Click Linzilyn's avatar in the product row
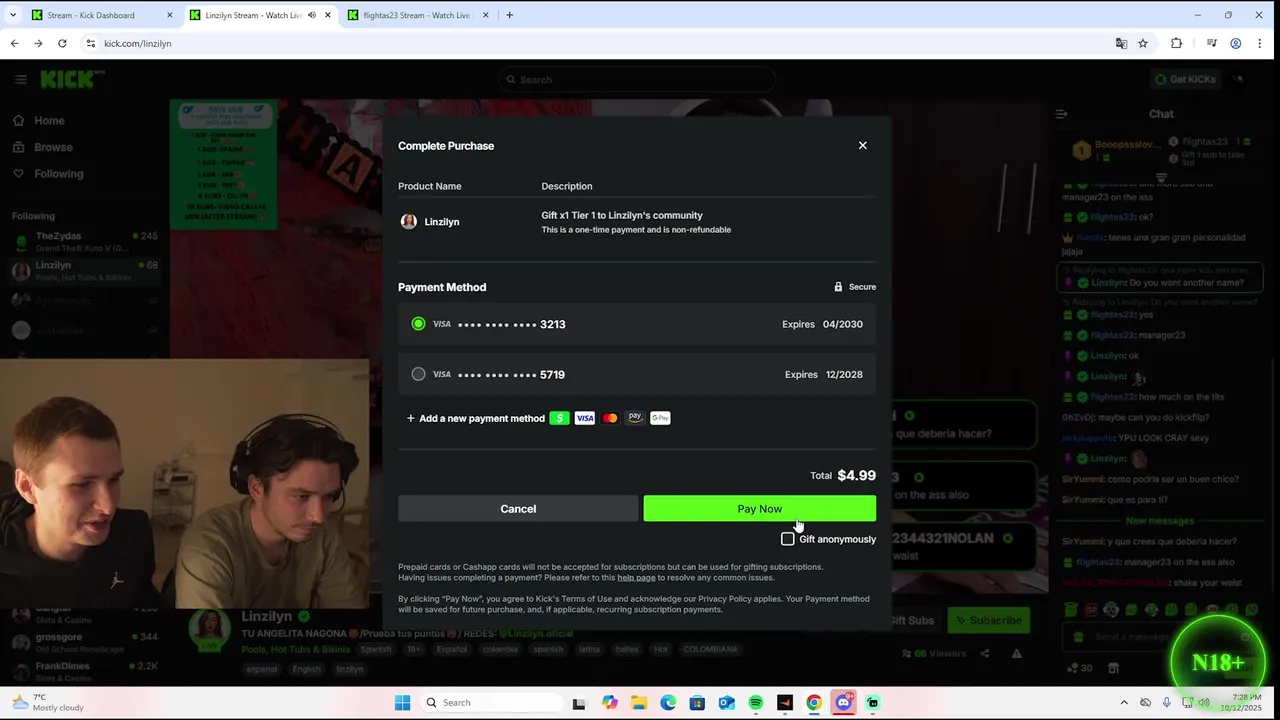1280x720 pixels. 408,221
